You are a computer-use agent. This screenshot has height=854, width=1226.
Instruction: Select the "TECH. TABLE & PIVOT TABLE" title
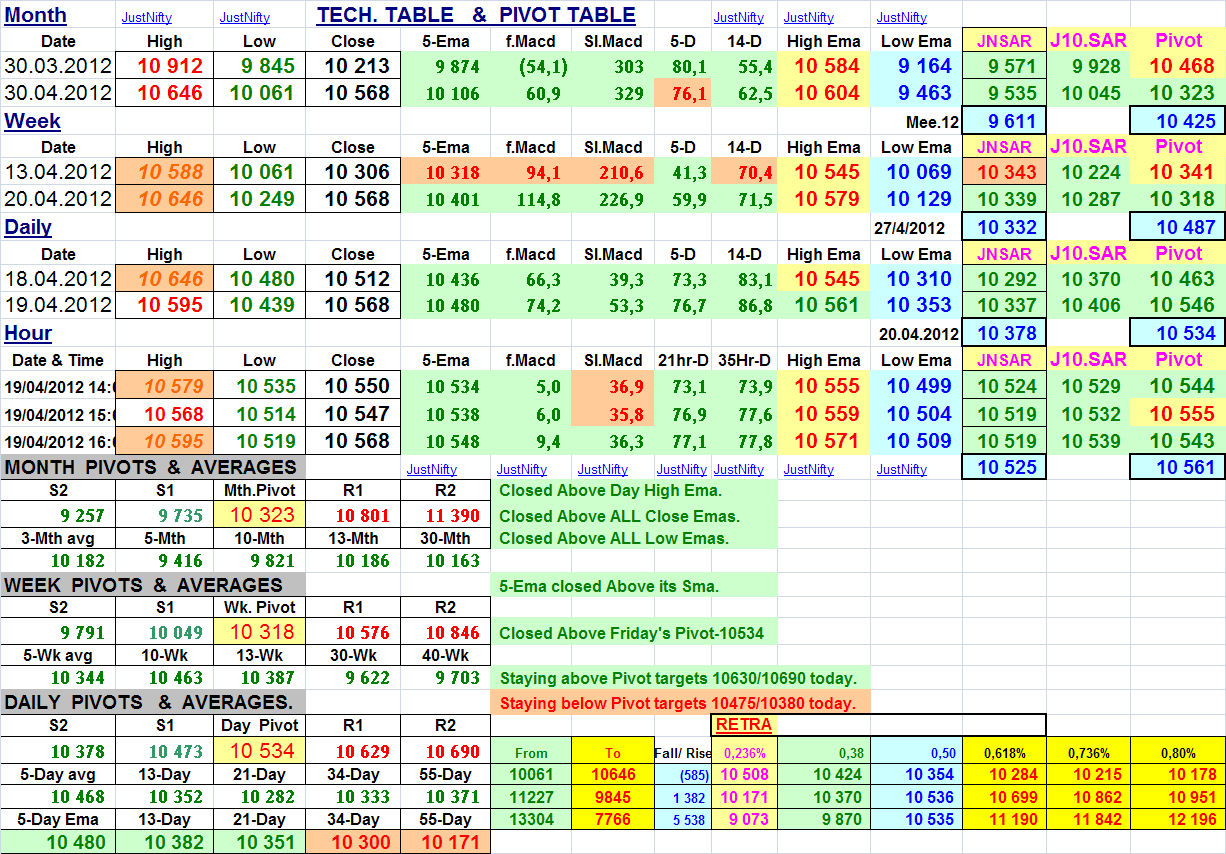tap(476, 15)
